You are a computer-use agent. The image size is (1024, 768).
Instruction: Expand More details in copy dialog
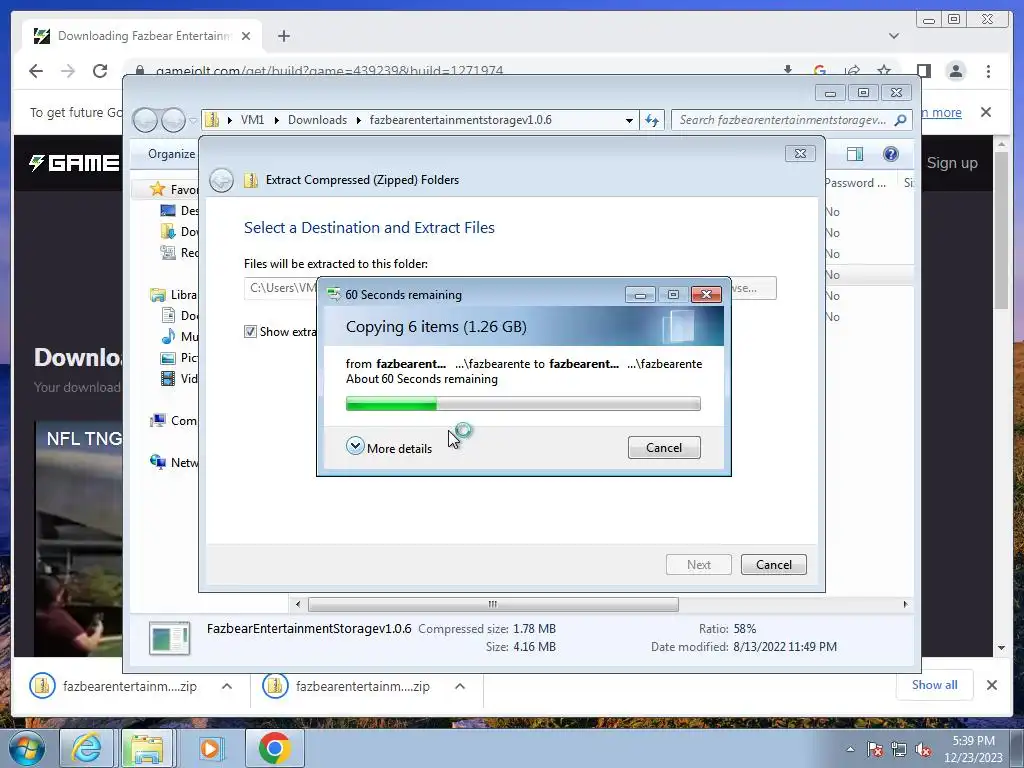tap(389, 447)
